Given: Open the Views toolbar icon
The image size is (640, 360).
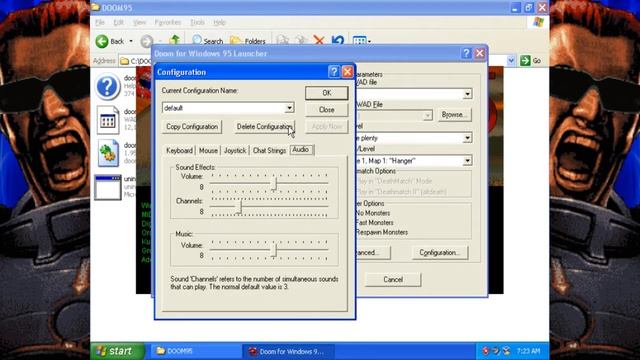Looking at the screenshot, I should (359, 41).
